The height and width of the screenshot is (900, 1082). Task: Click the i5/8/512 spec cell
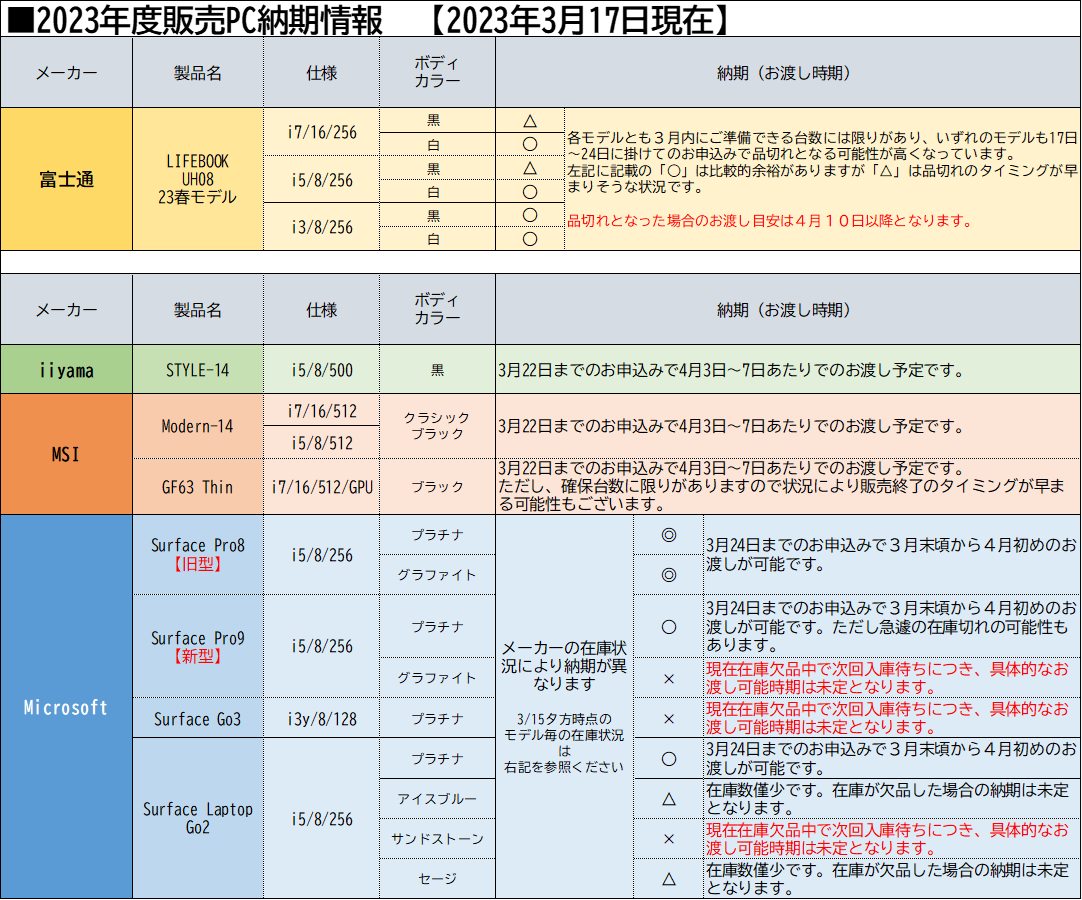coord(322,442)
